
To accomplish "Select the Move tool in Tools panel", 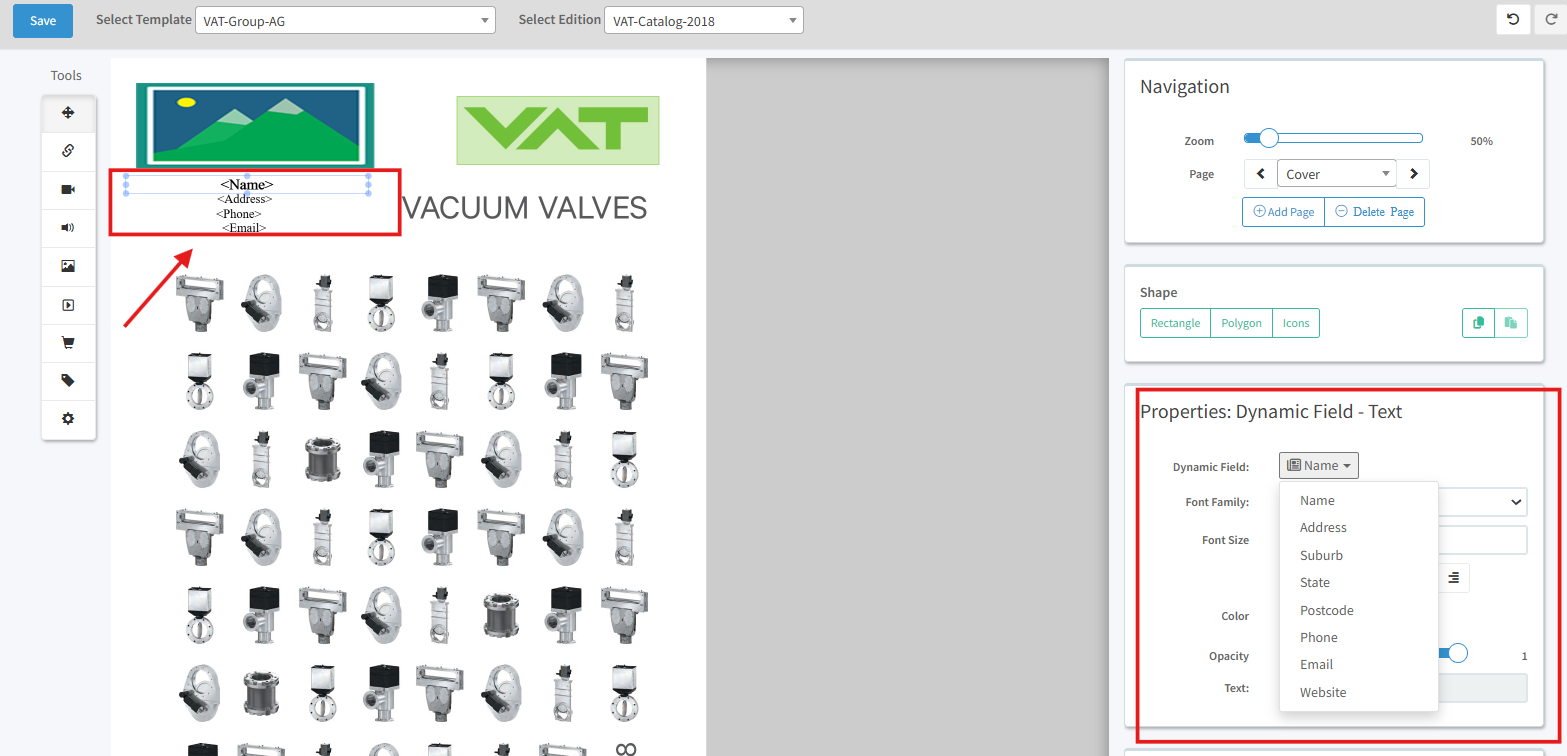I will point(68,113).
